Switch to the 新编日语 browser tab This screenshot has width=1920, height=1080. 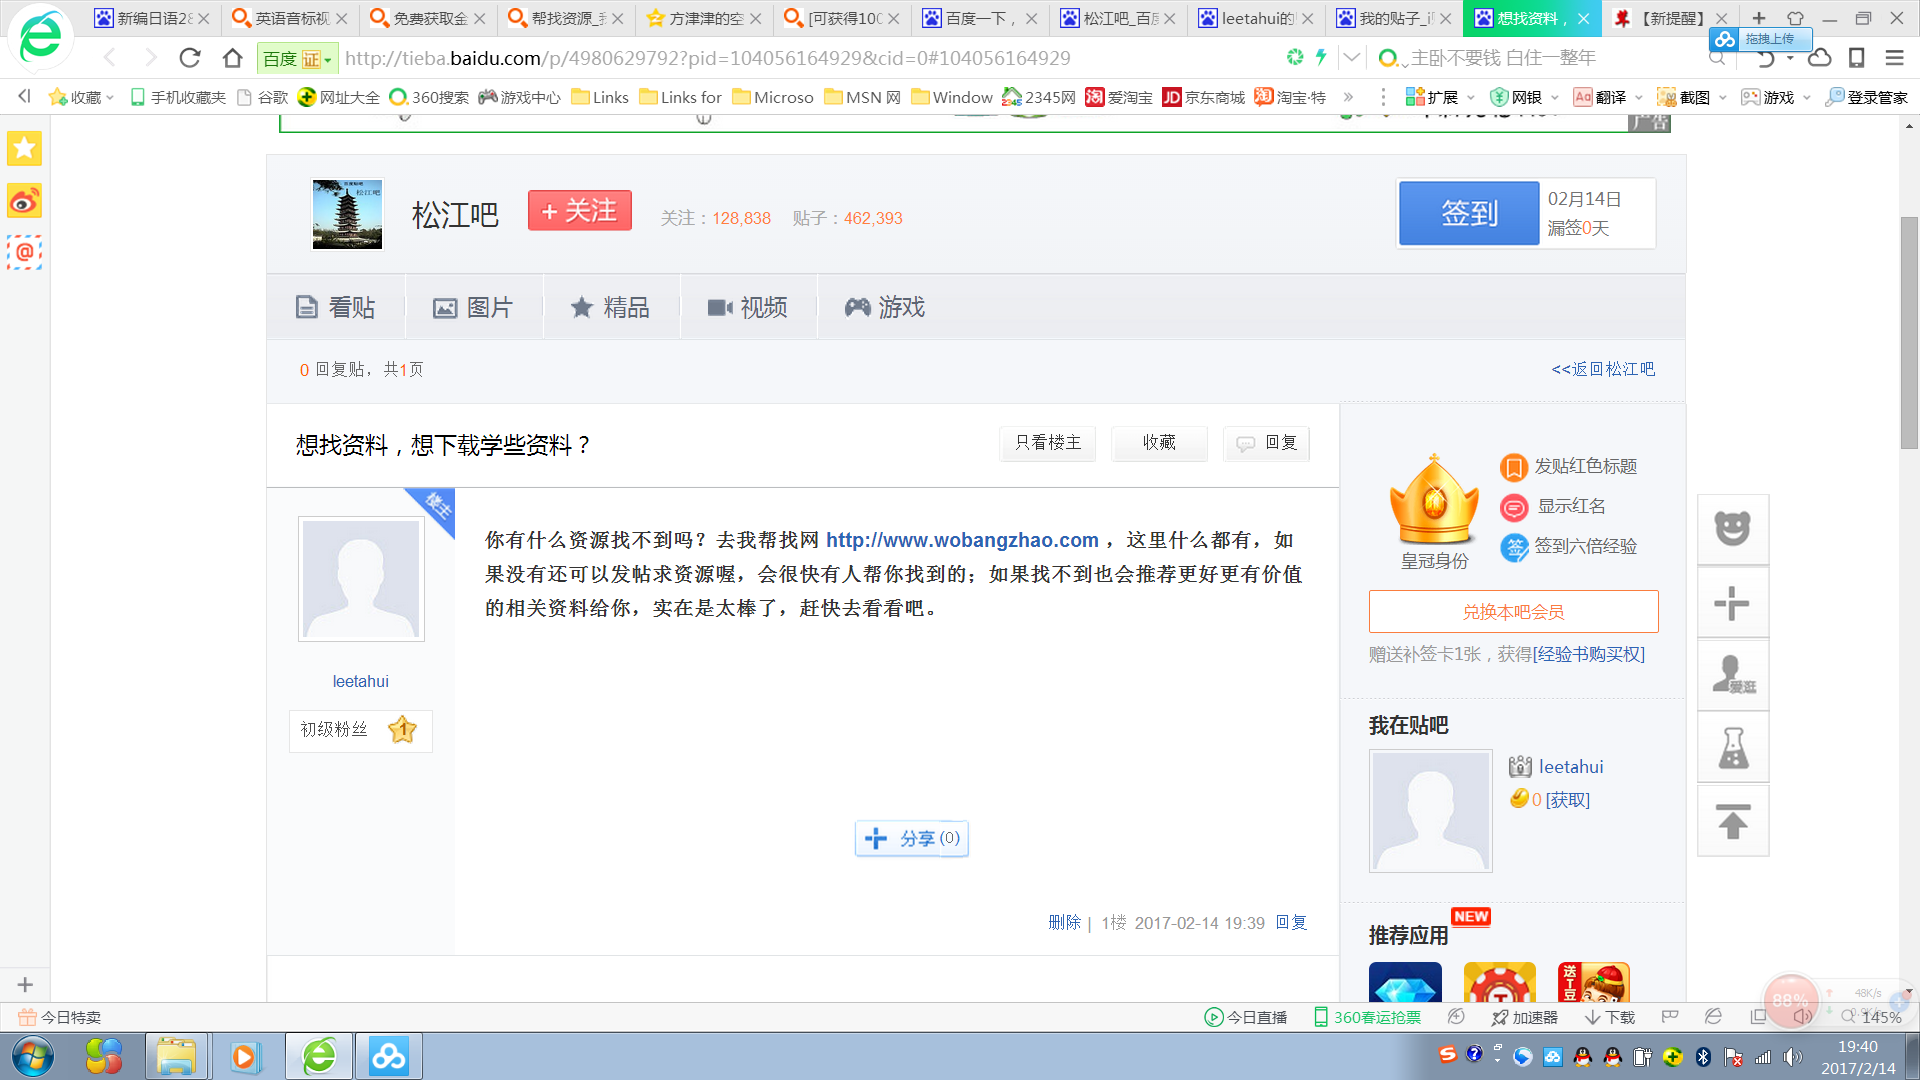152,18
